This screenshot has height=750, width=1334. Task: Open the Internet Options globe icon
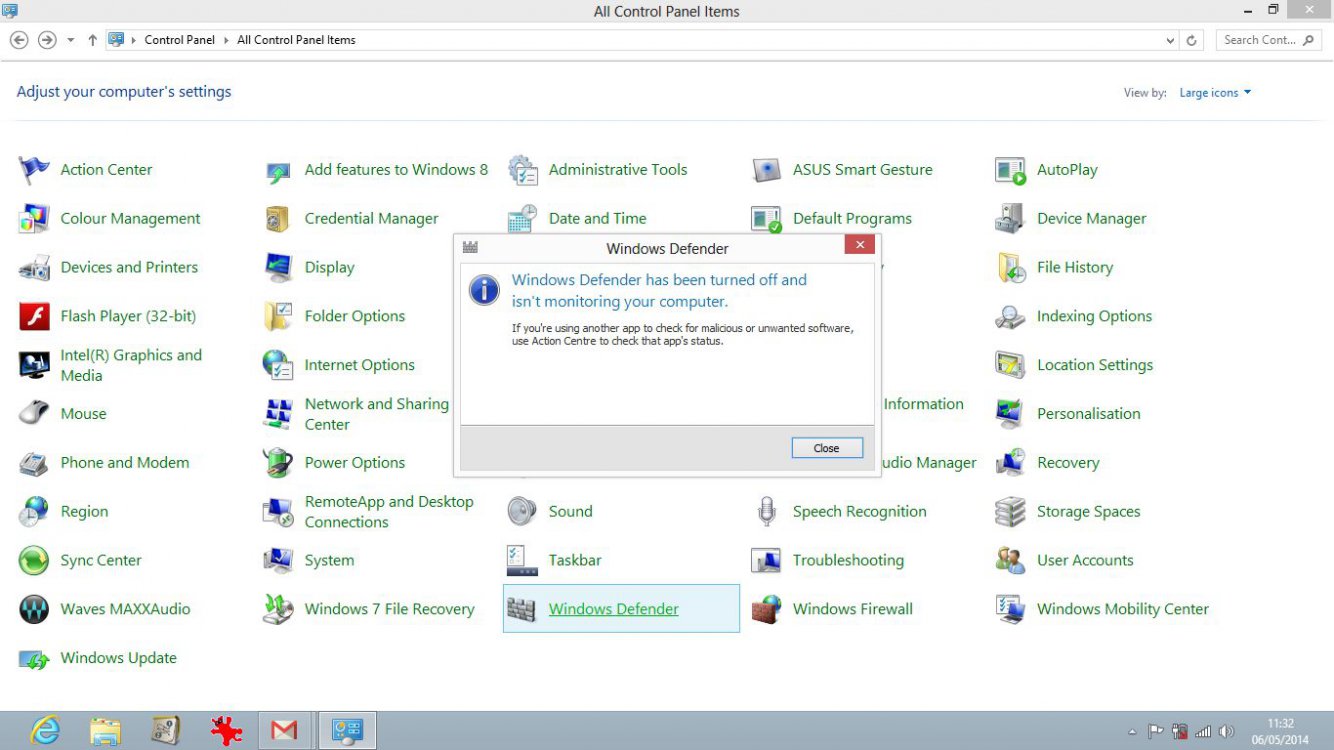click(x=278, y=365)
